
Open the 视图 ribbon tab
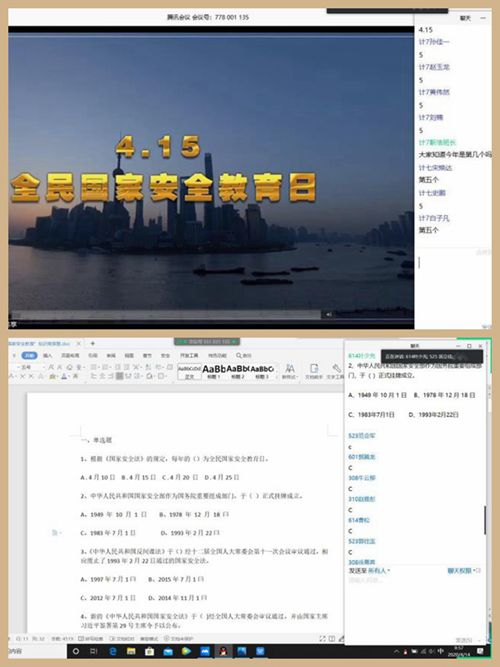pos(129,355)
